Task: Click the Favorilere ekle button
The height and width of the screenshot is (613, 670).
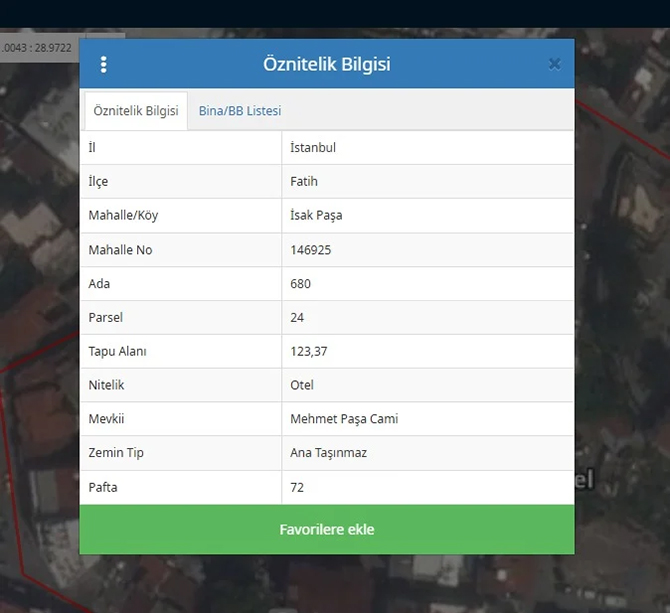Action: (x=327, y=529)
